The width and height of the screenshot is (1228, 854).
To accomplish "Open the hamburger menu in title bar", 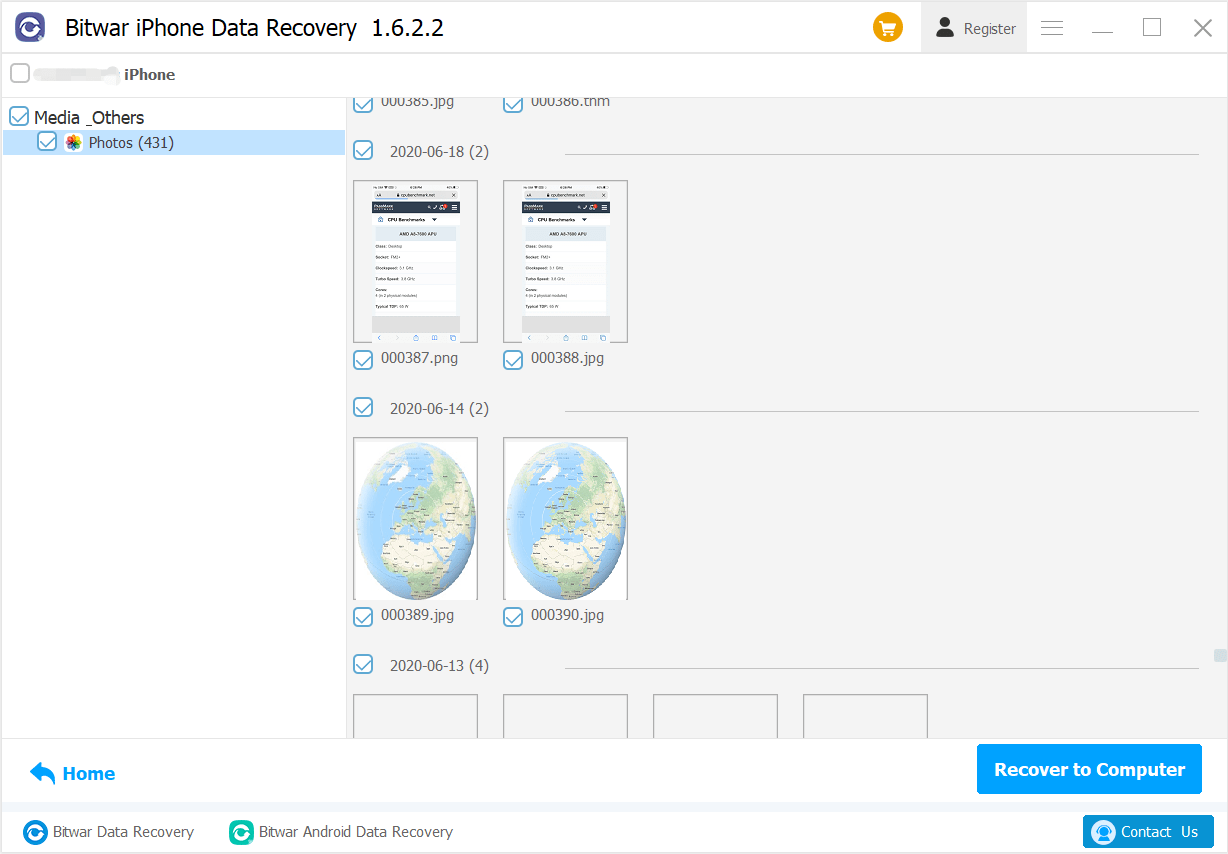I will pos(1052,28).
